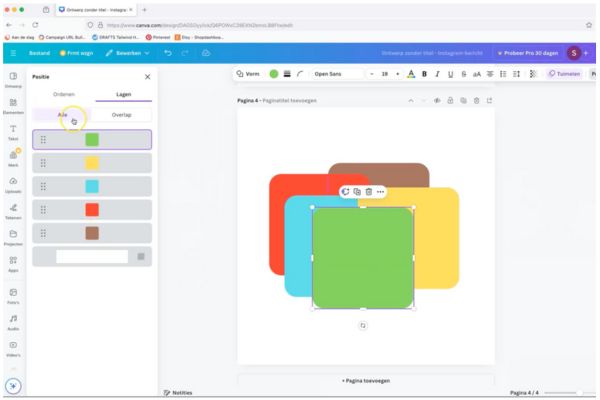Open the green shape fill color swatch in the toolbar
The width and height of the screenshot is (600, 400).
pyautogui.click(x=274, y=74)
